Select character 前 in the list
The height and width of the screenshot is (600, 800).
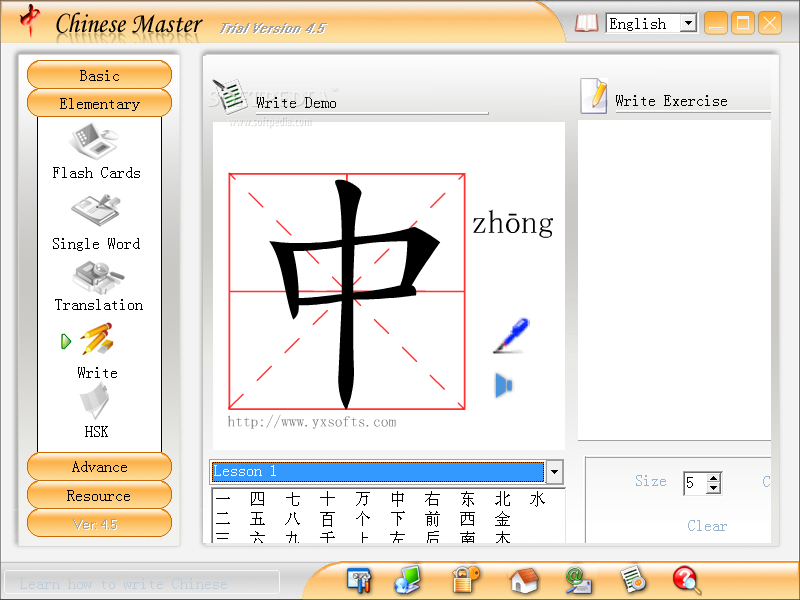[433, 519]
